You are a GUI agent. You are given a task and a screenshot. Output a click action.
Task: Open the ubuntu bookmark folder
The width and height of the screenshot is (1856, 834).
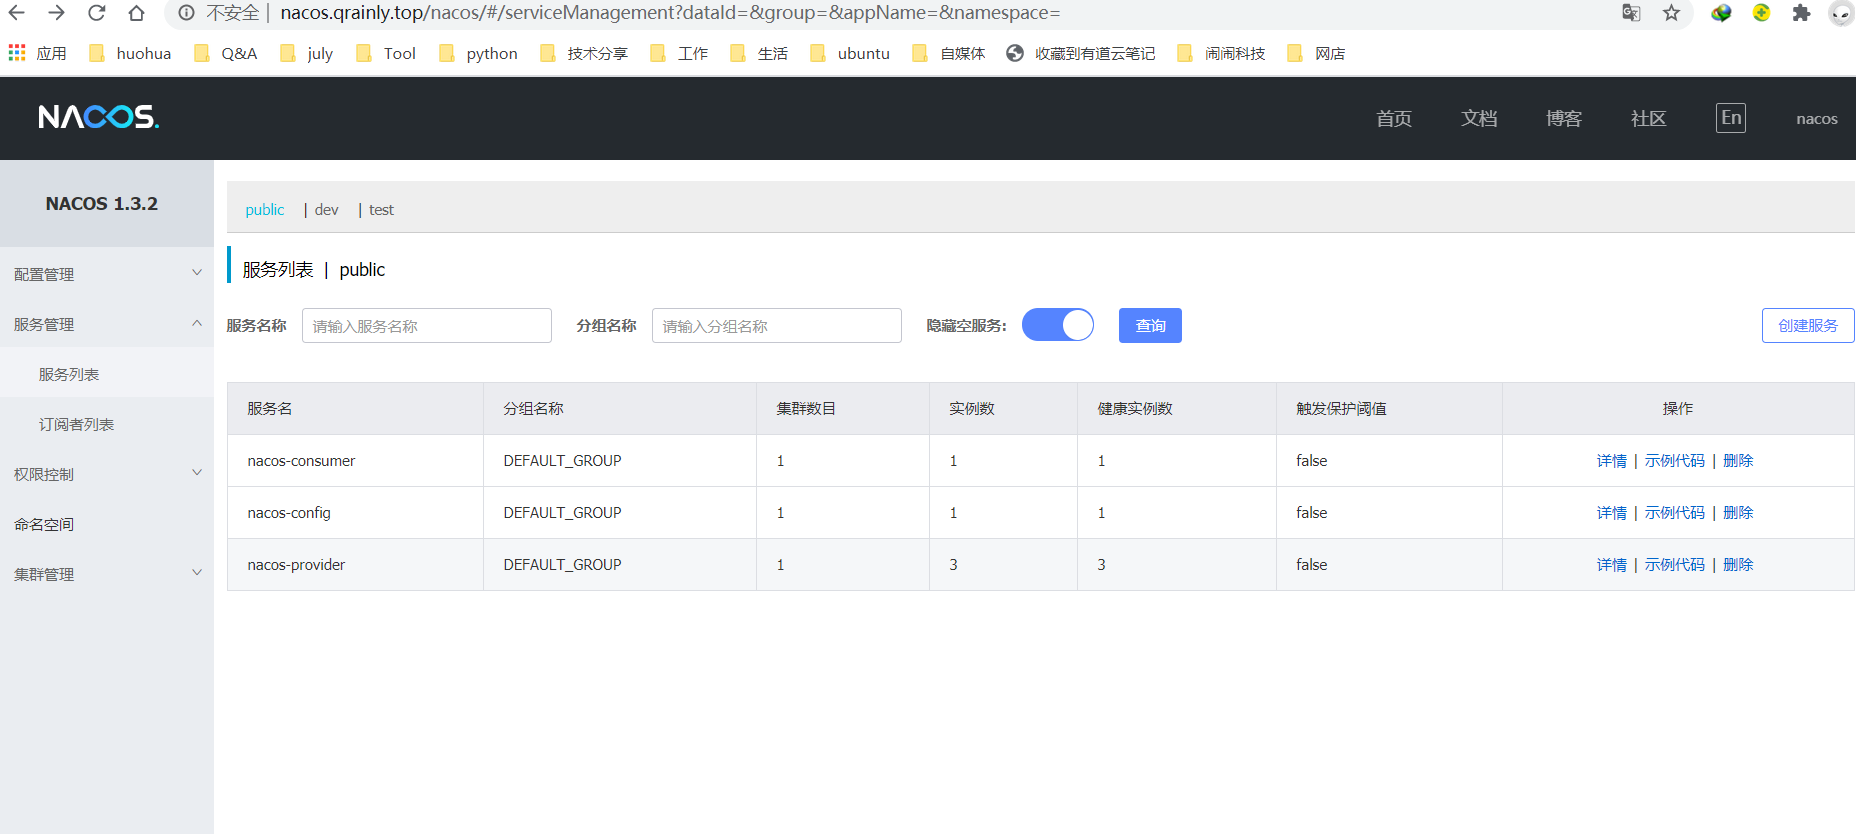coord(850,53)
